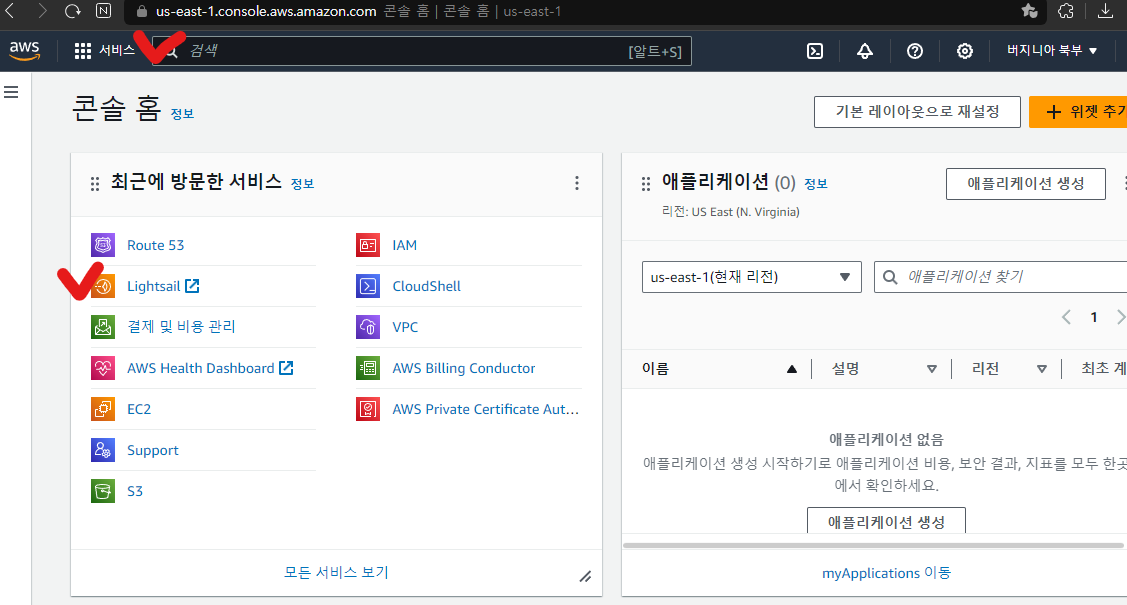Open the browser downloads icon
The height and width of the screenshot is (605, 1127).
[x=1105, y=11]
